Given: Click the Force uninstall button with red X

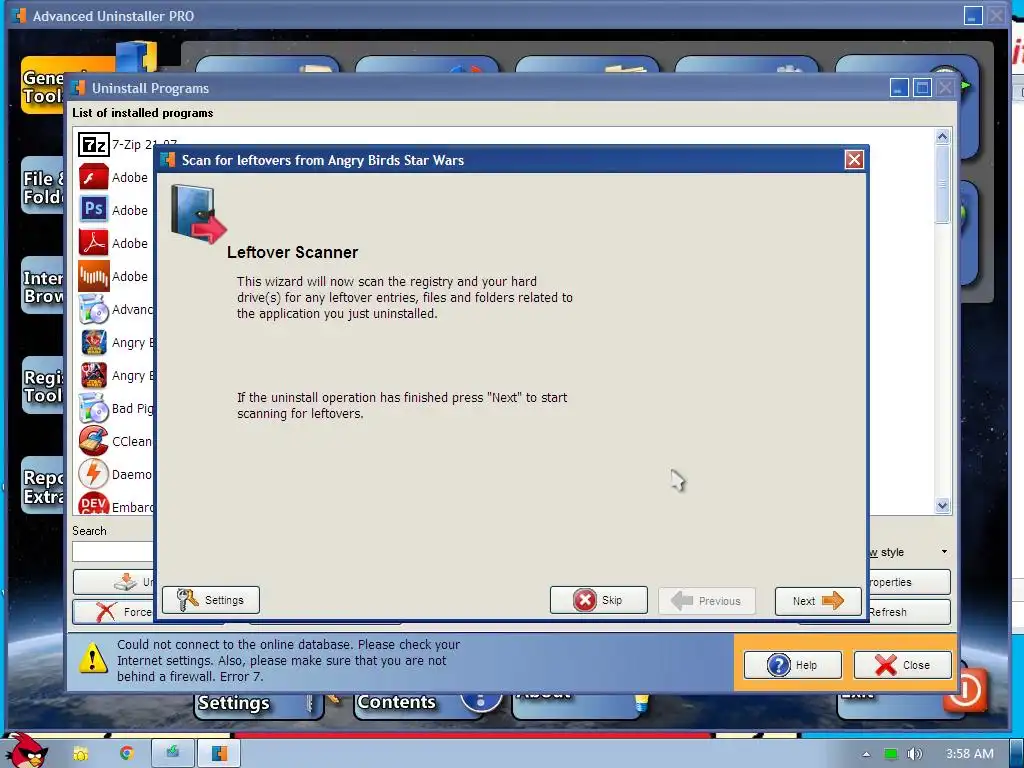Looking at the screenshot, I should (x=113, y=612).
